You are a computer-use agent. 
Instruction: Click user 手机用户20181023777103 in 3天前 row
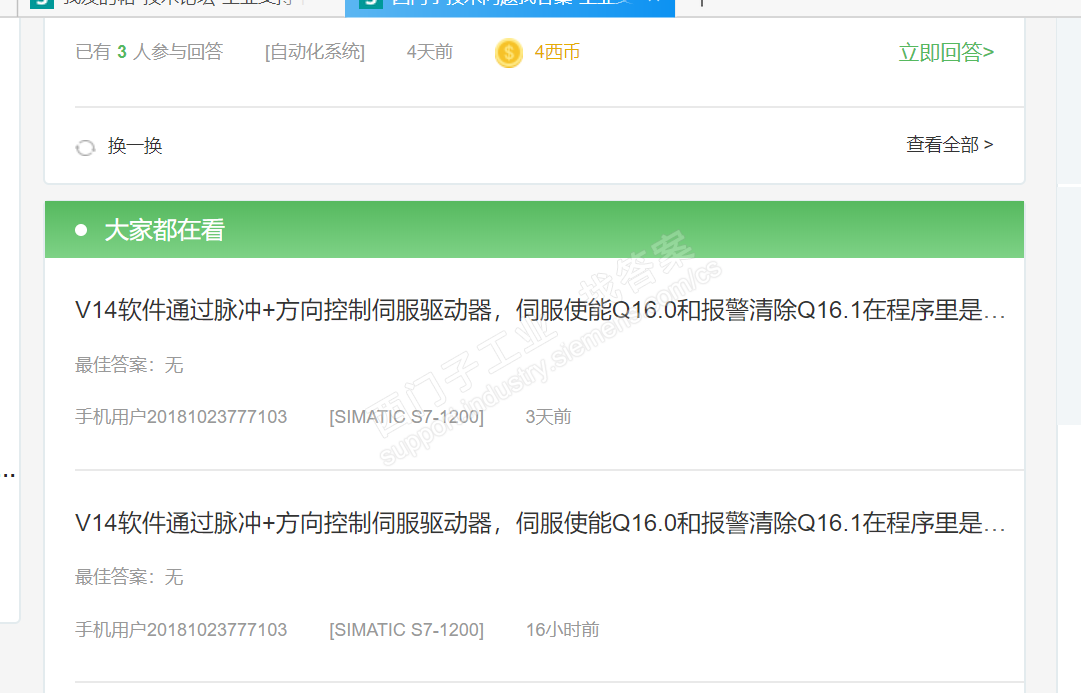(x=181, y=417)
